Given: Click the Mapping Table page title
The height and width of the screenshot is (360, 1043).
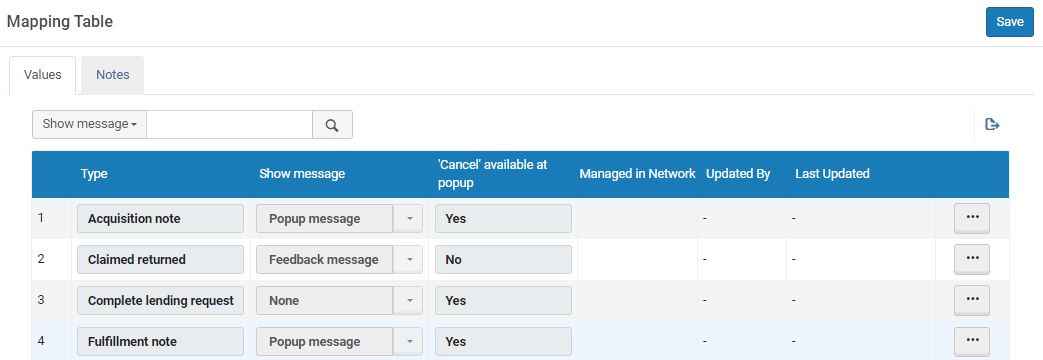Looking at the screenshot, I should [60, 21].
